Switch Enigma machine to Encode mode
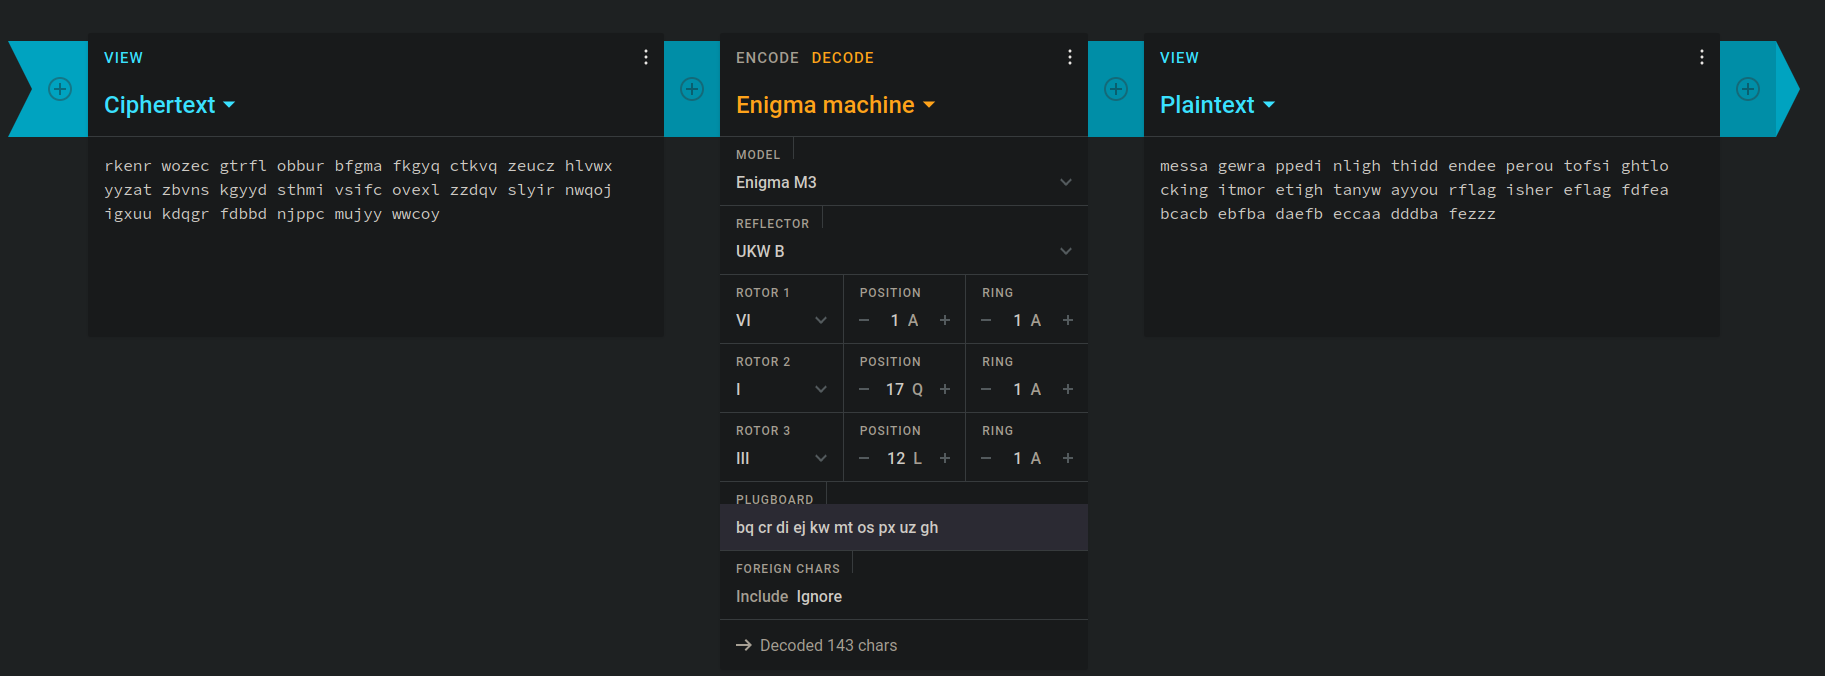This screenshot has width=1825, height=676. click(x=767, y=58)
